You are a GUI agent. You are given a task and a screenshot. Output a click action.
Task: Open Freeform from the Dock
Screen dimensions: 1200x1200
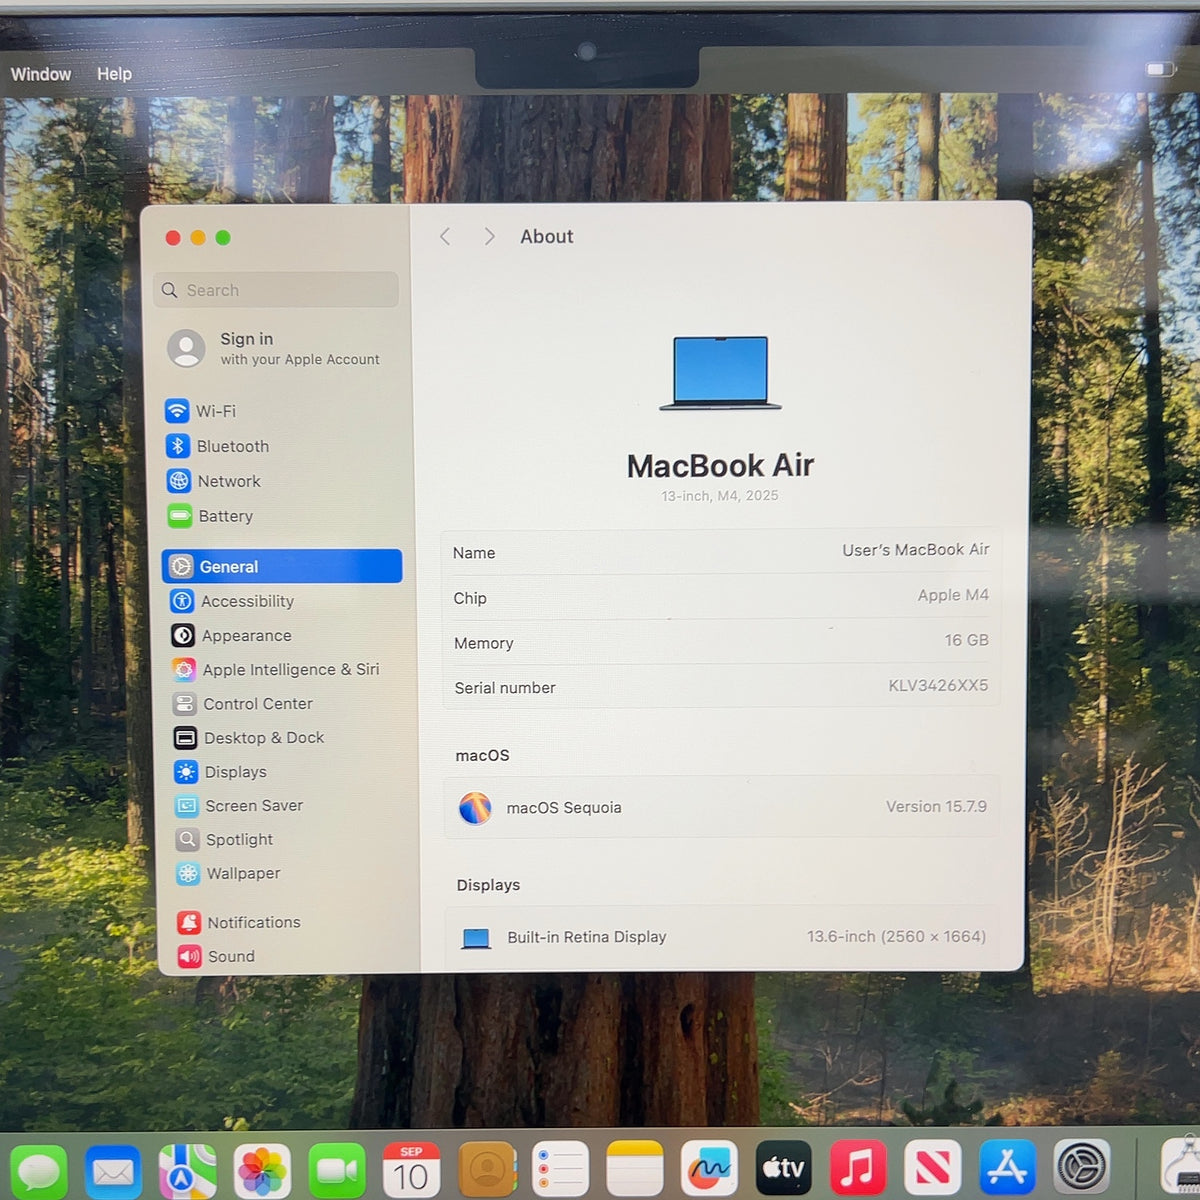point(709,1169)
